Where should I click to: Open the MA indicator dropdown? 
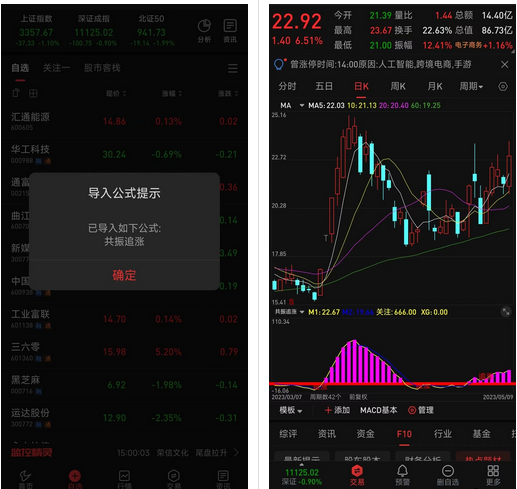tap(302, 106)
